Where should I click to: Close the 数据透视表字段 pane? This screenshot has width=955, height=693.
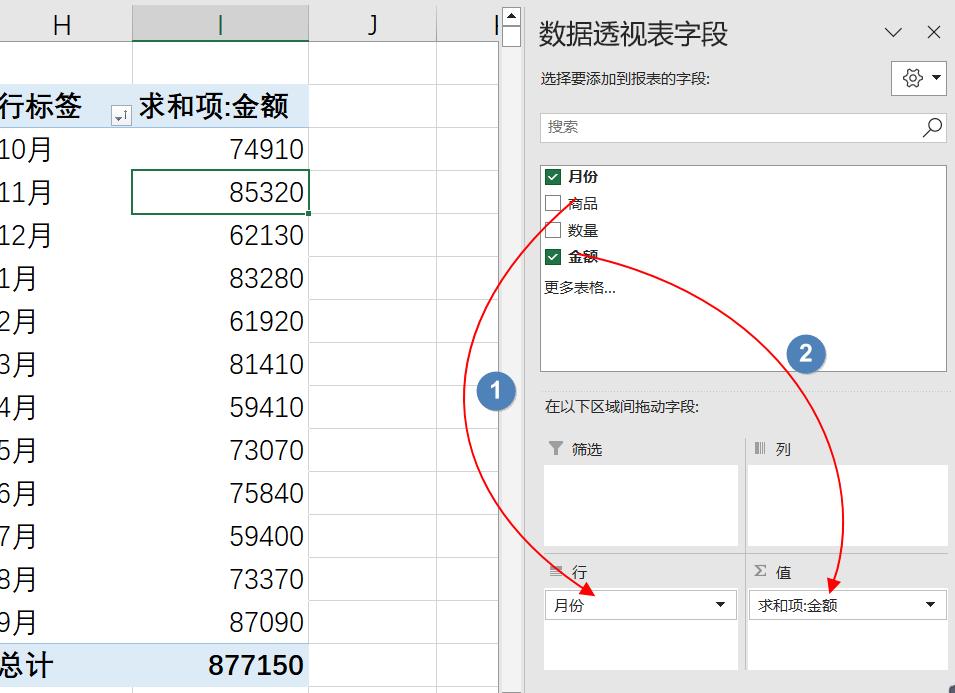[933, 32]
